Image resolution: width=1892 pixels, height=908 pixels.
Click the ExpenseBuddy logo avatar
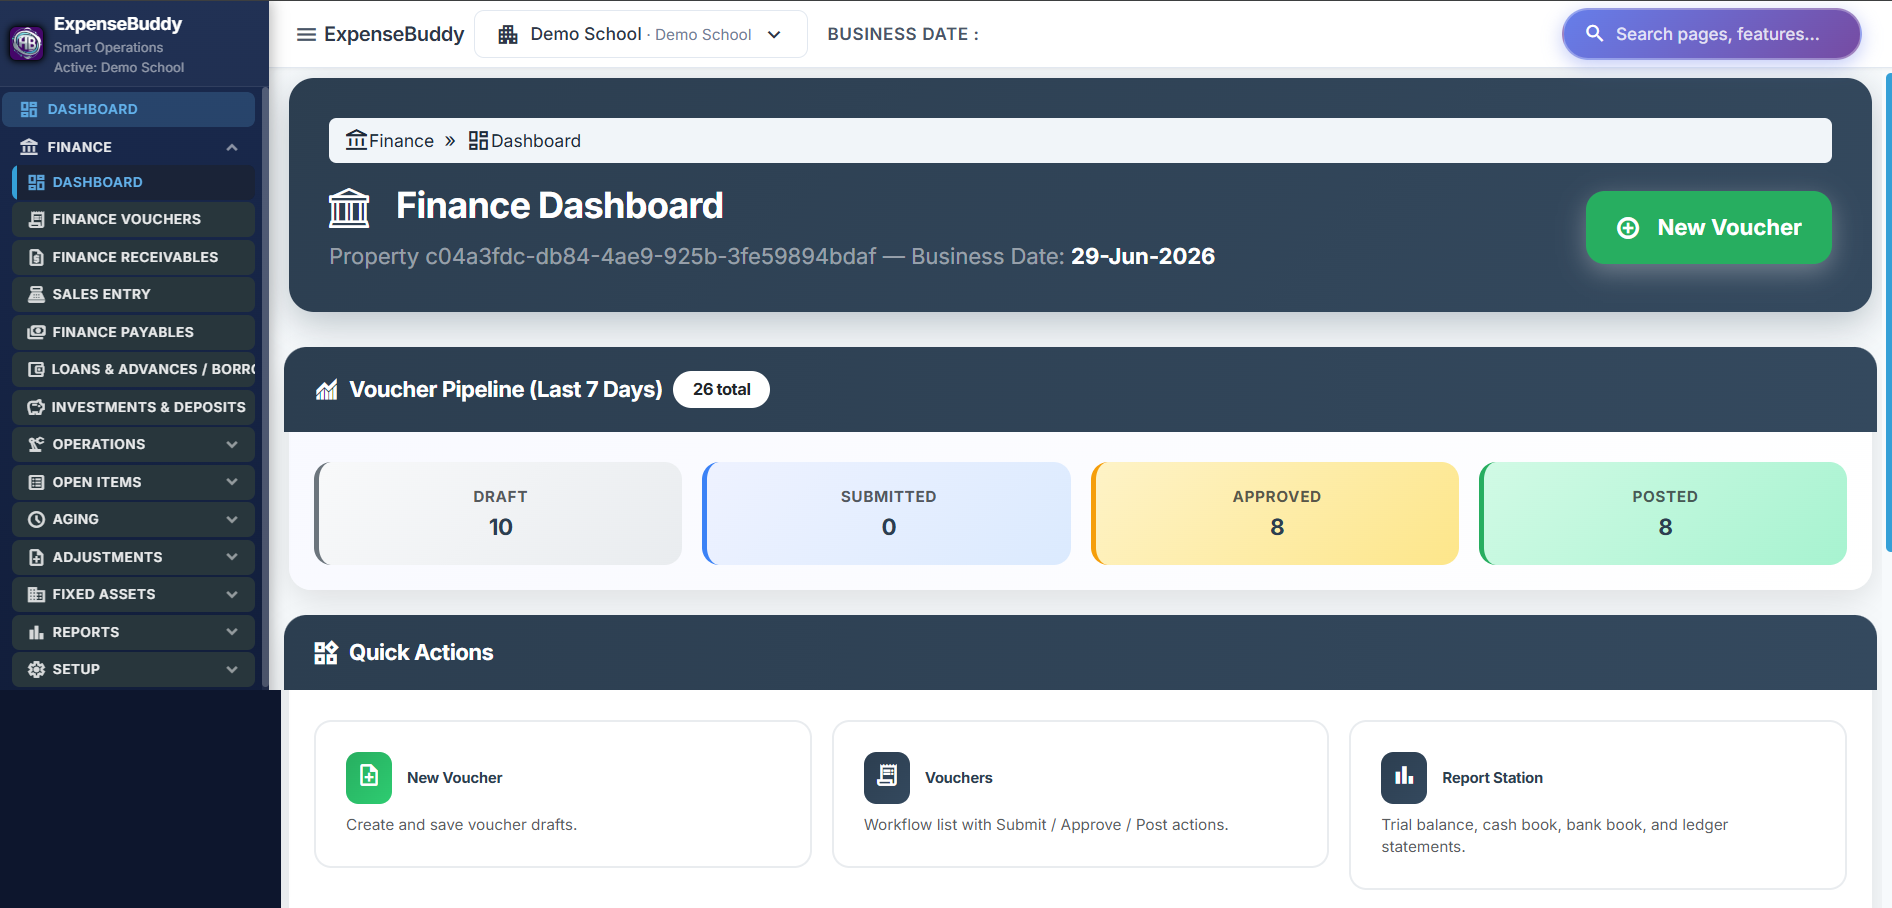(27, 43)
